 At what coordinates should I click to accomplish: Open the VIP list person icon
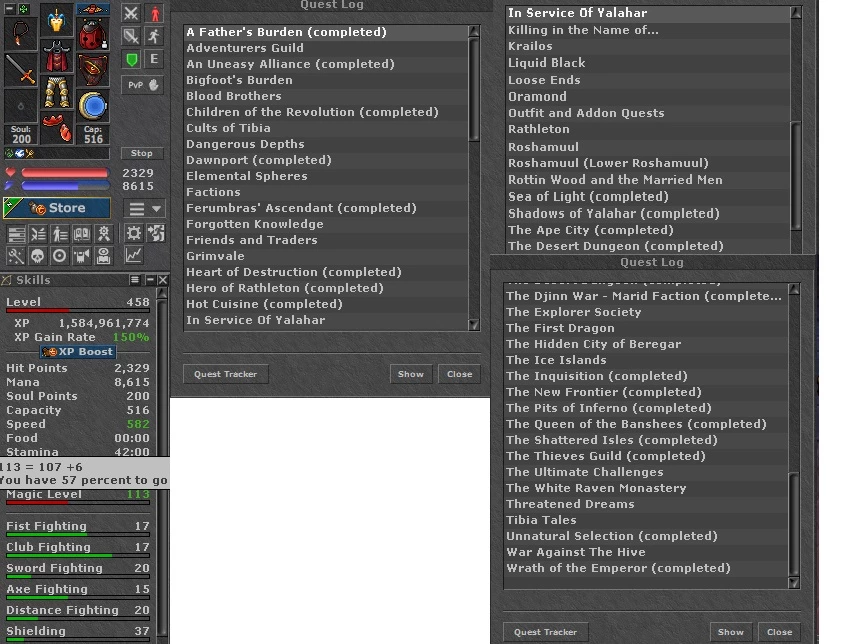point(60,234)
